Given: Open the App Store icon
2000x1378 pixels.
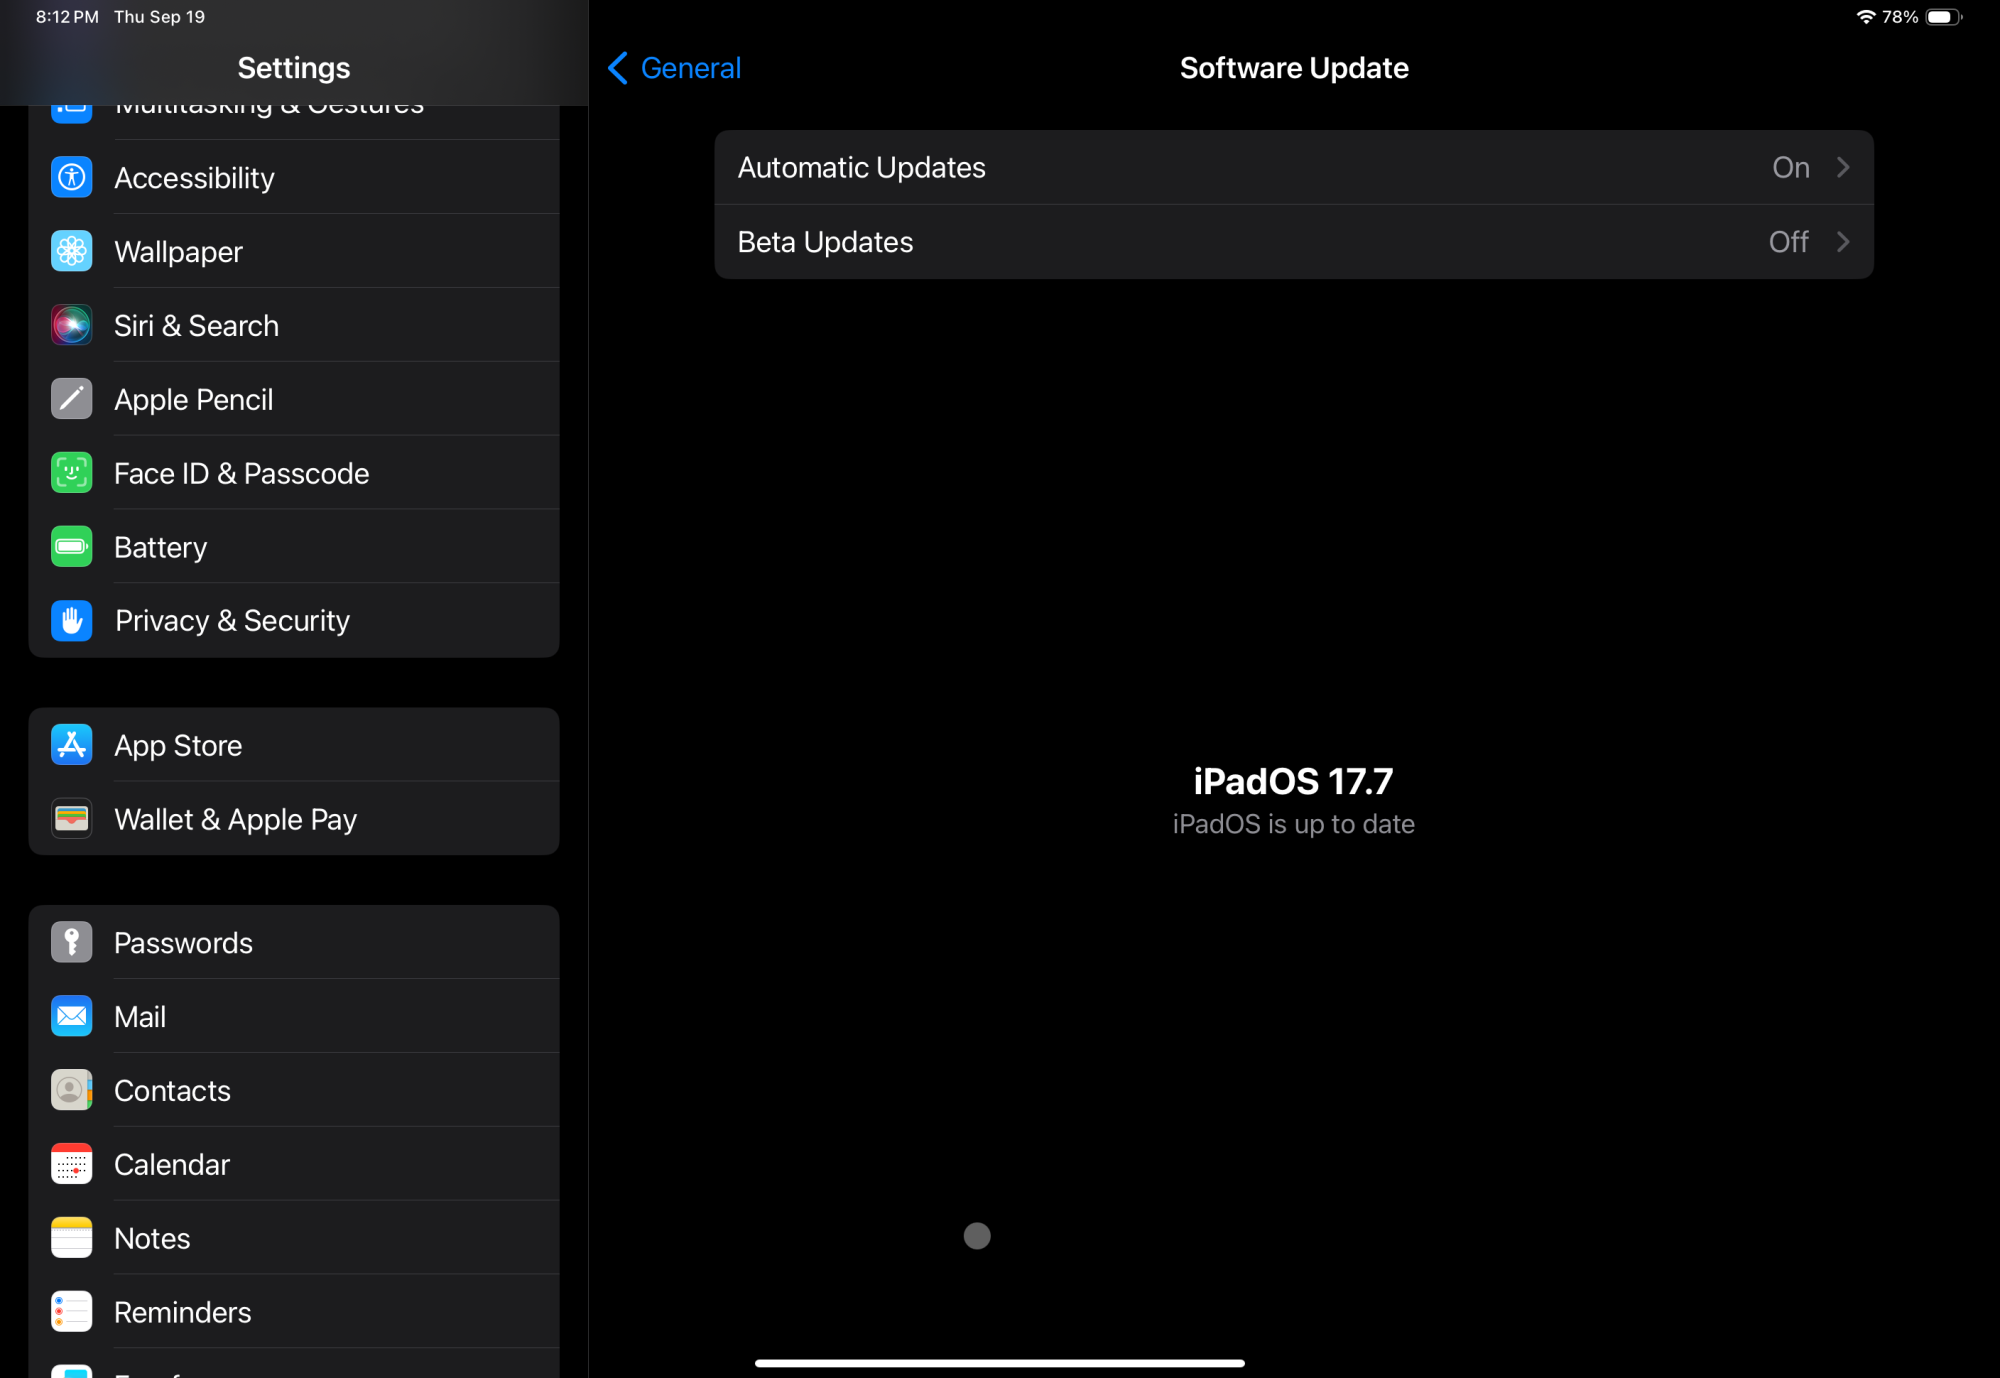Looking at the screenshot, I should pyautogui.click(x=71, y=745).
